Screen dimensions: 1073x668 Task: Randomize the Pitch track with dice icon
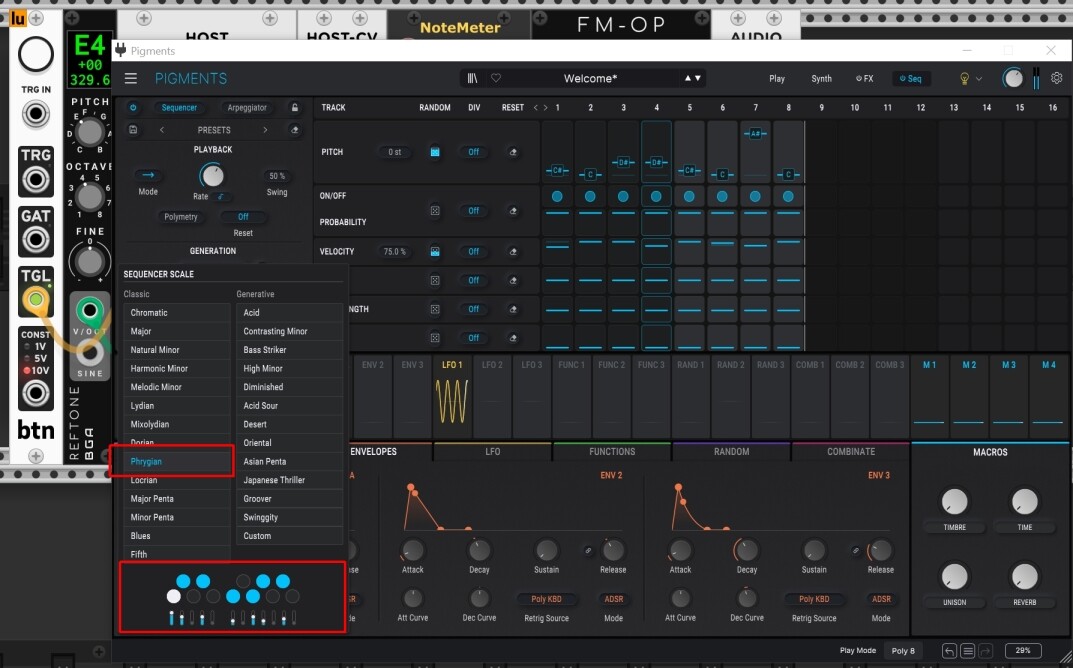pos(435,152)
